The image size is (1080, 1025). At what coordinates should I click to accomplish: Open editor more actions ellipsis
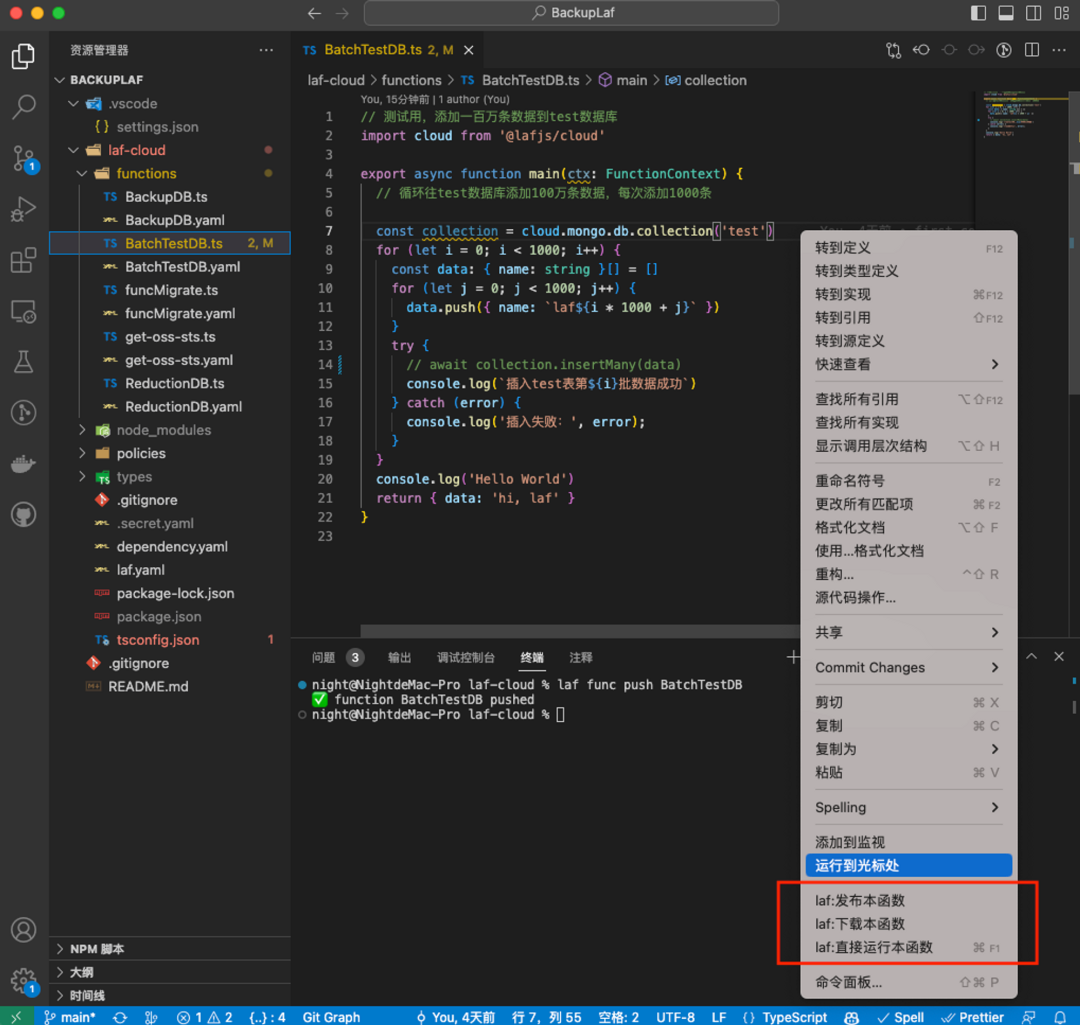(1059, 50)
